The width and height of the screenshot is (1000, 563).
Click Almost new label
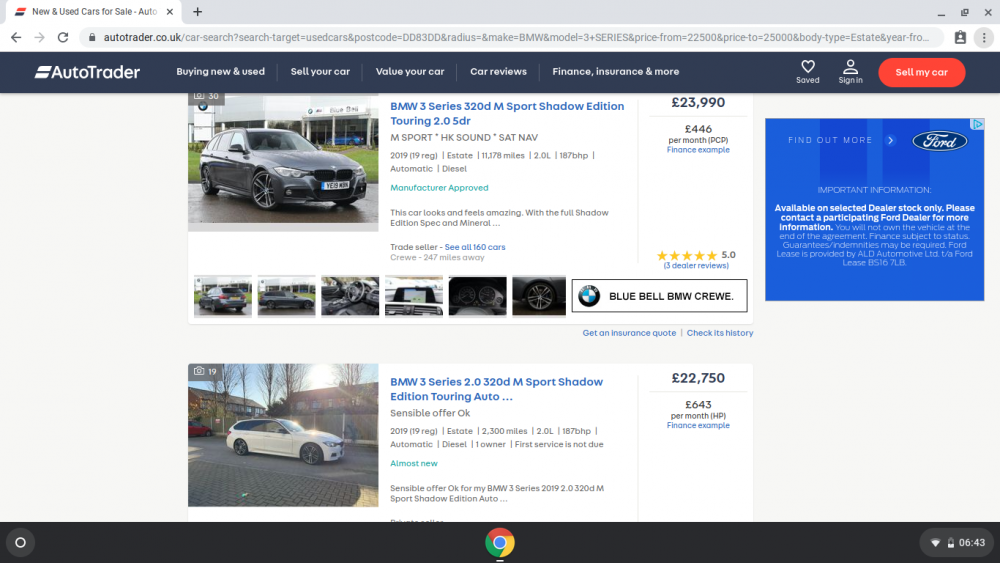click(x=414, y=464)
